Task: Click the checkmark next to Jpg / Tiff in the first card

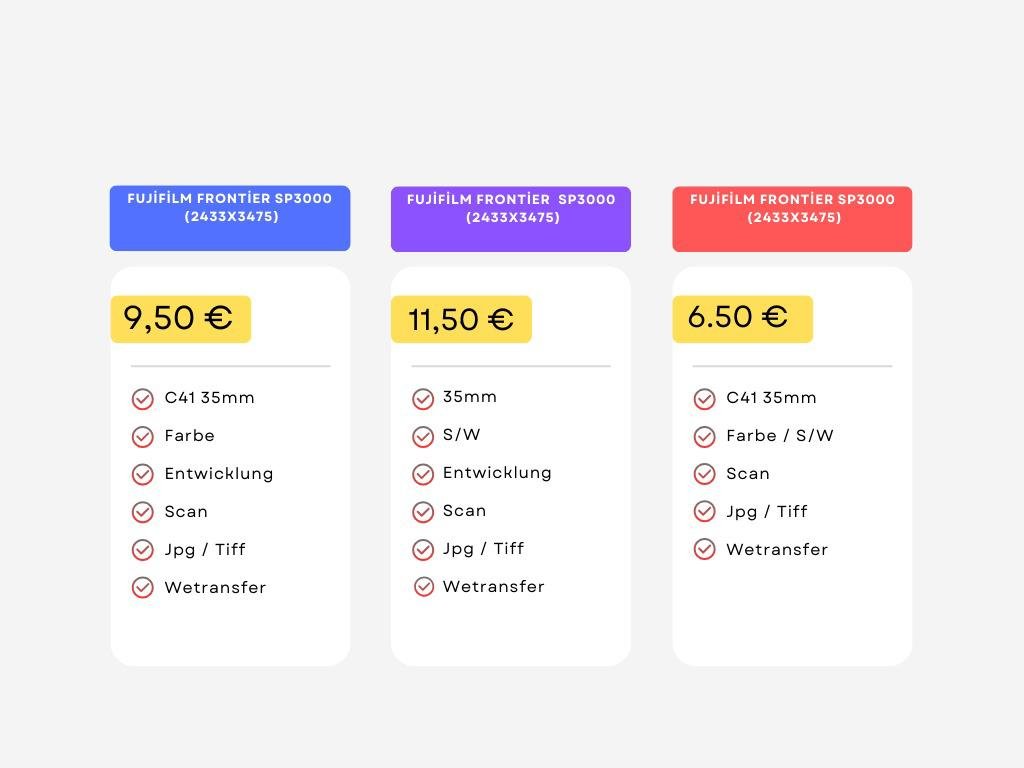Action: tap(142, 550)
